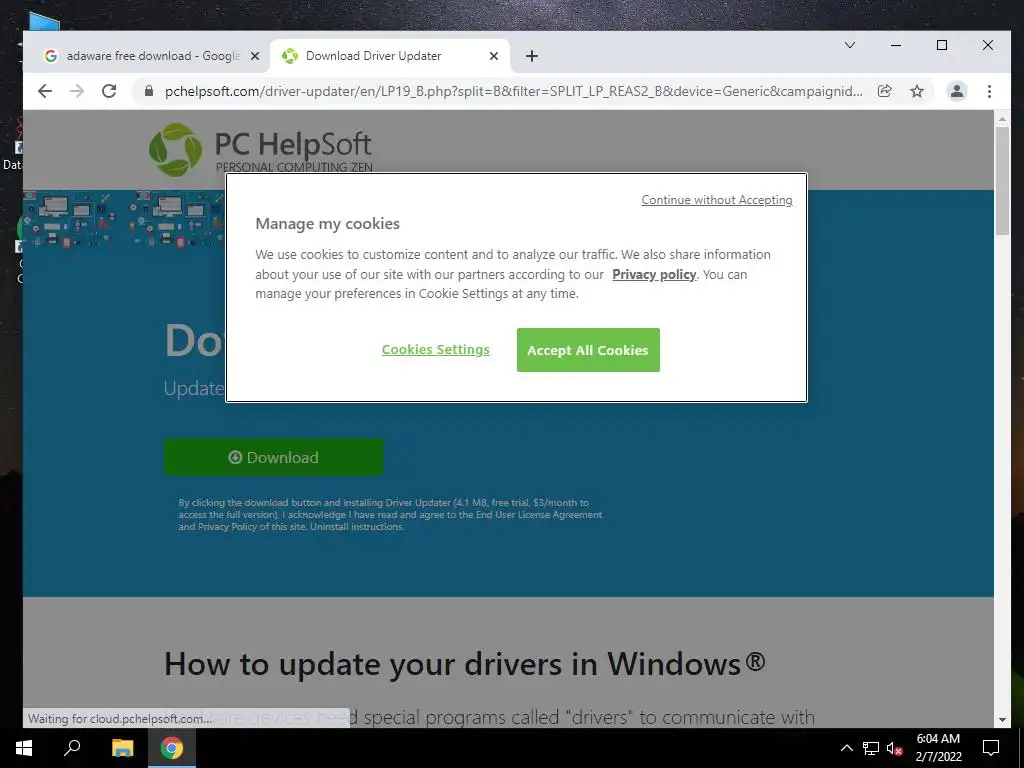The image size is (1024, 768).
Task: Open Windows taskbar search
Action: [72, 748]
